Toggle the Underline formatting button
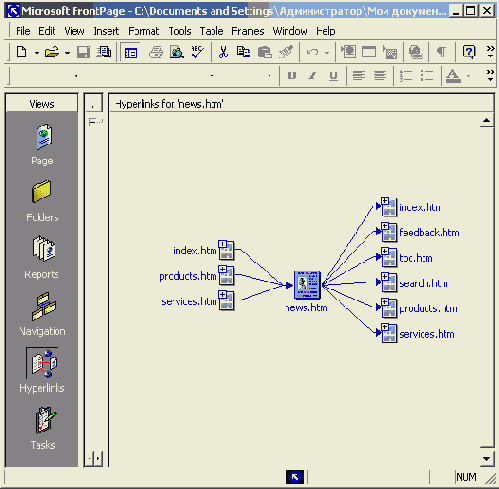This screenshot has height=489, width=499. (x=333, y=76)
